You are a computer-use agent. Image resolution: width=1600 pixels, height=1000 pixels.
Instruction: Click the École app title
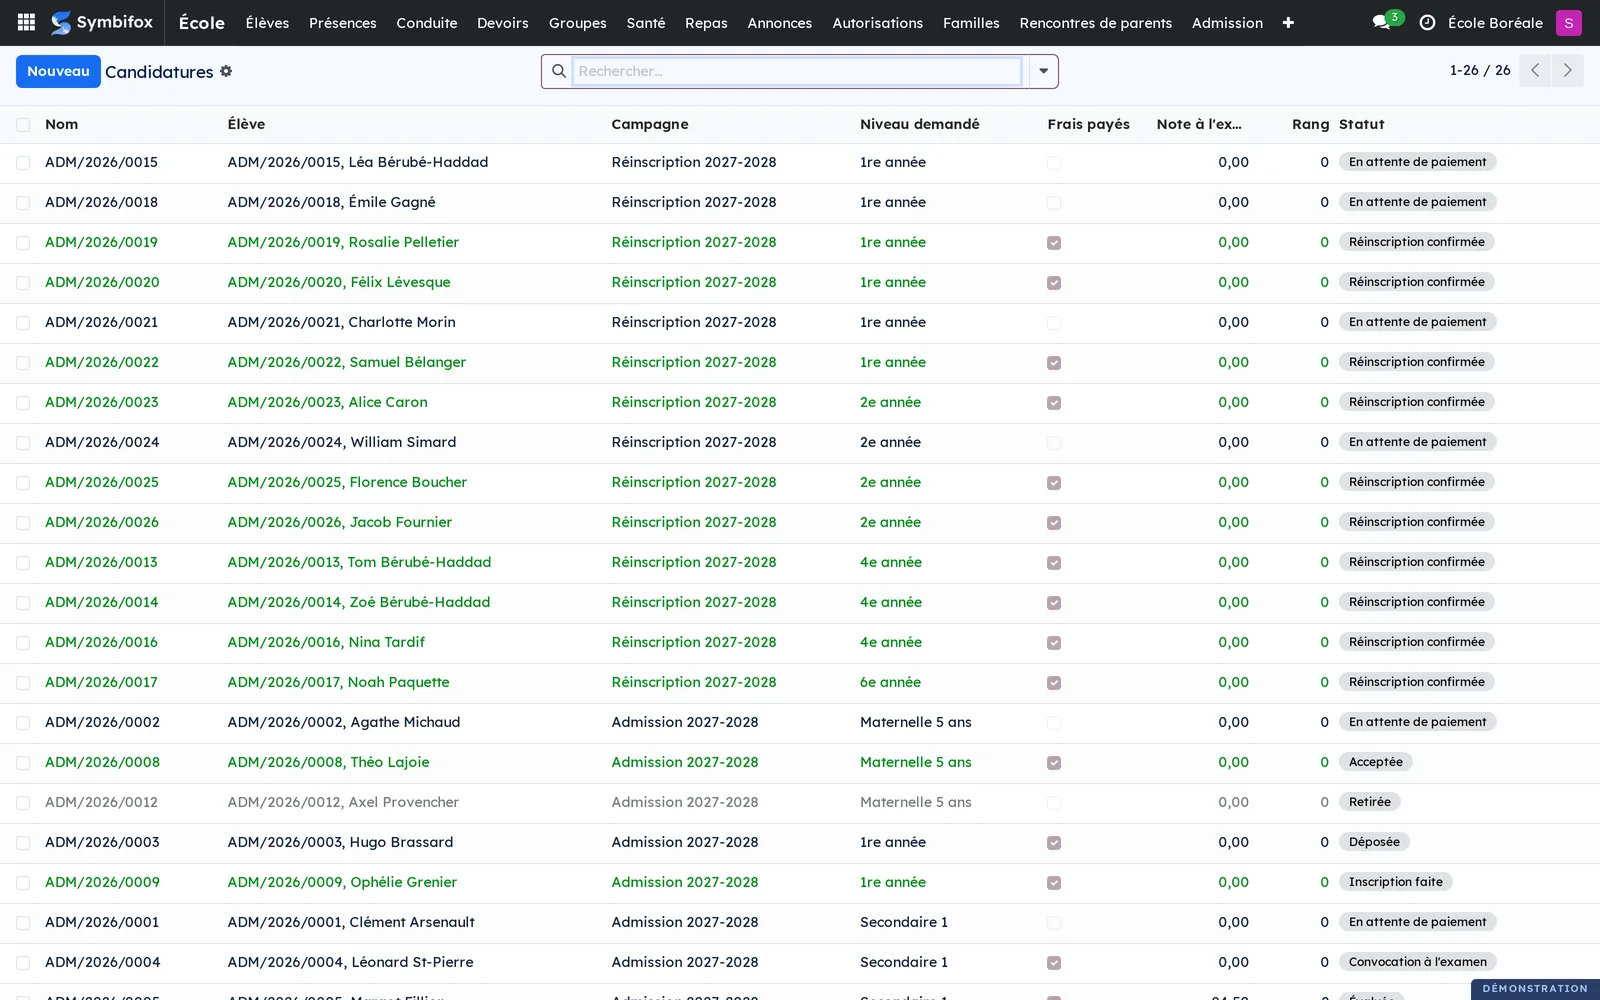[x=201, y=23]
